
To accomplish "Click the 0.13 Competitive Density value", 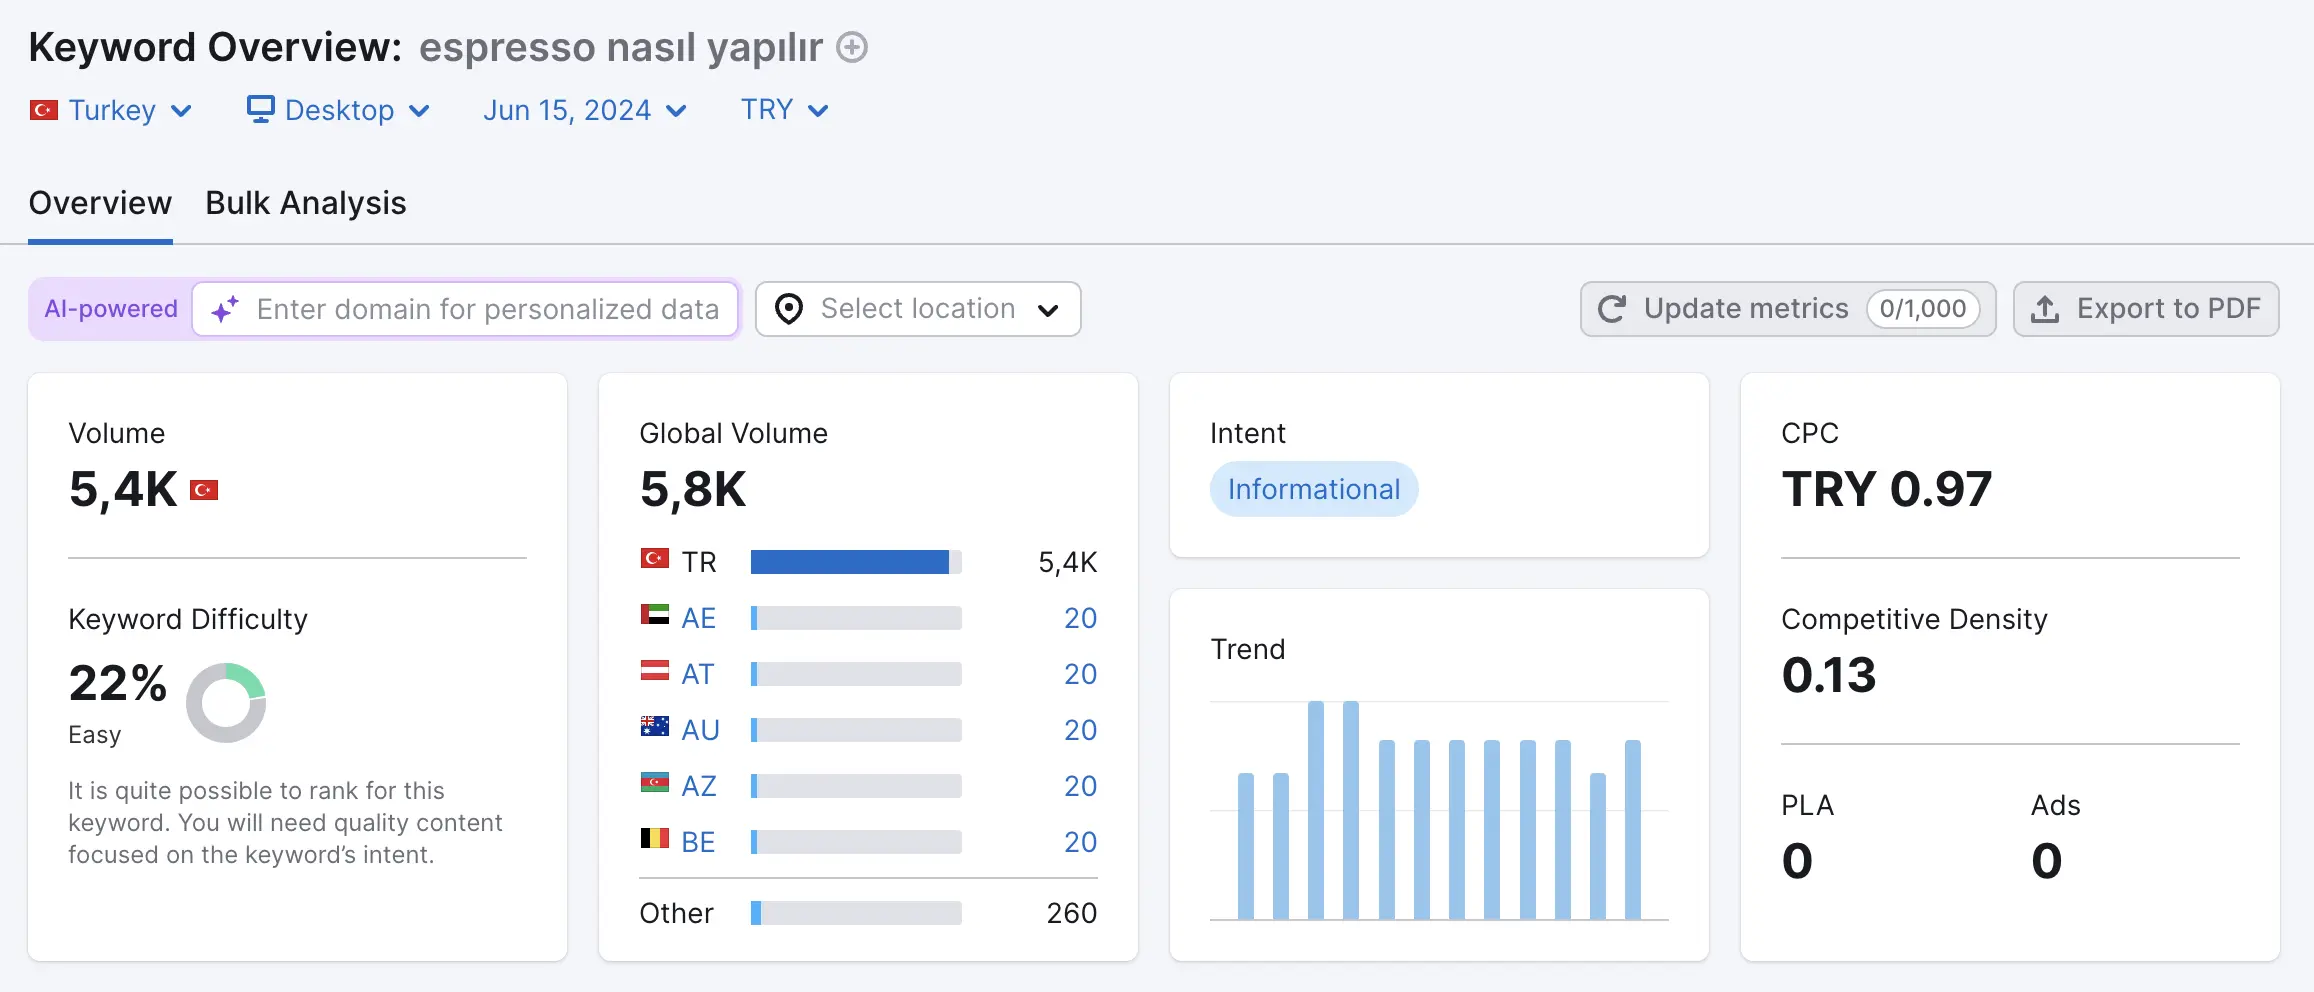I will point(1828,675).
